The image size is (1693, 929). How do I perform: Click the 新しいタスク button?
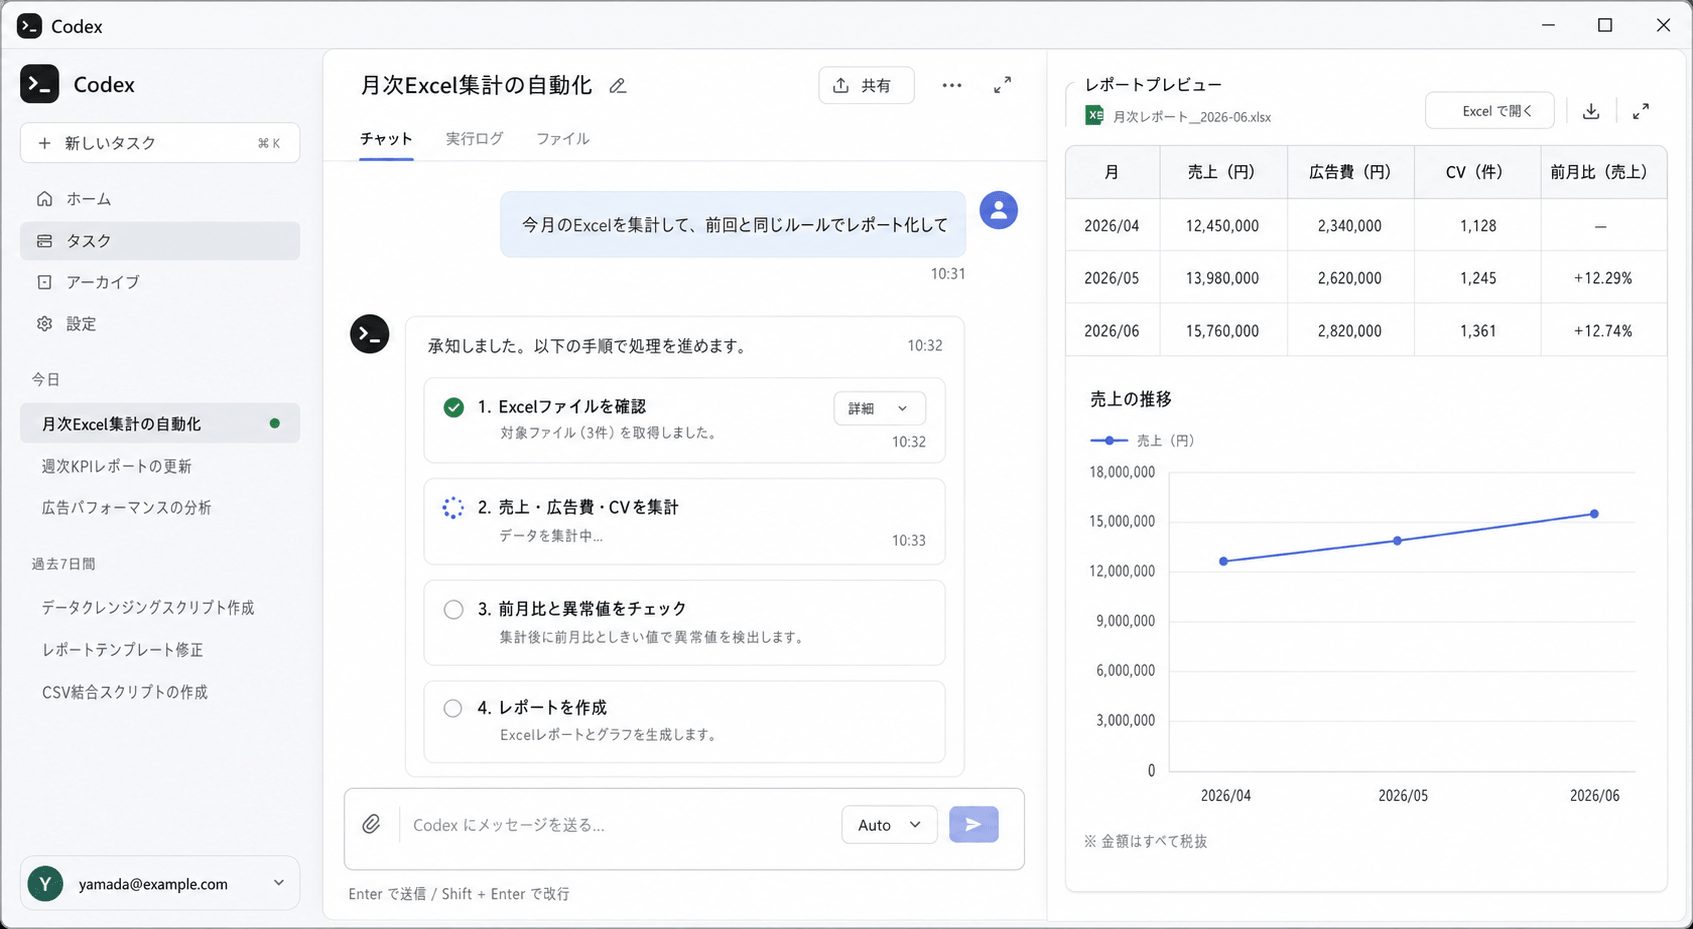pos(160,143)
